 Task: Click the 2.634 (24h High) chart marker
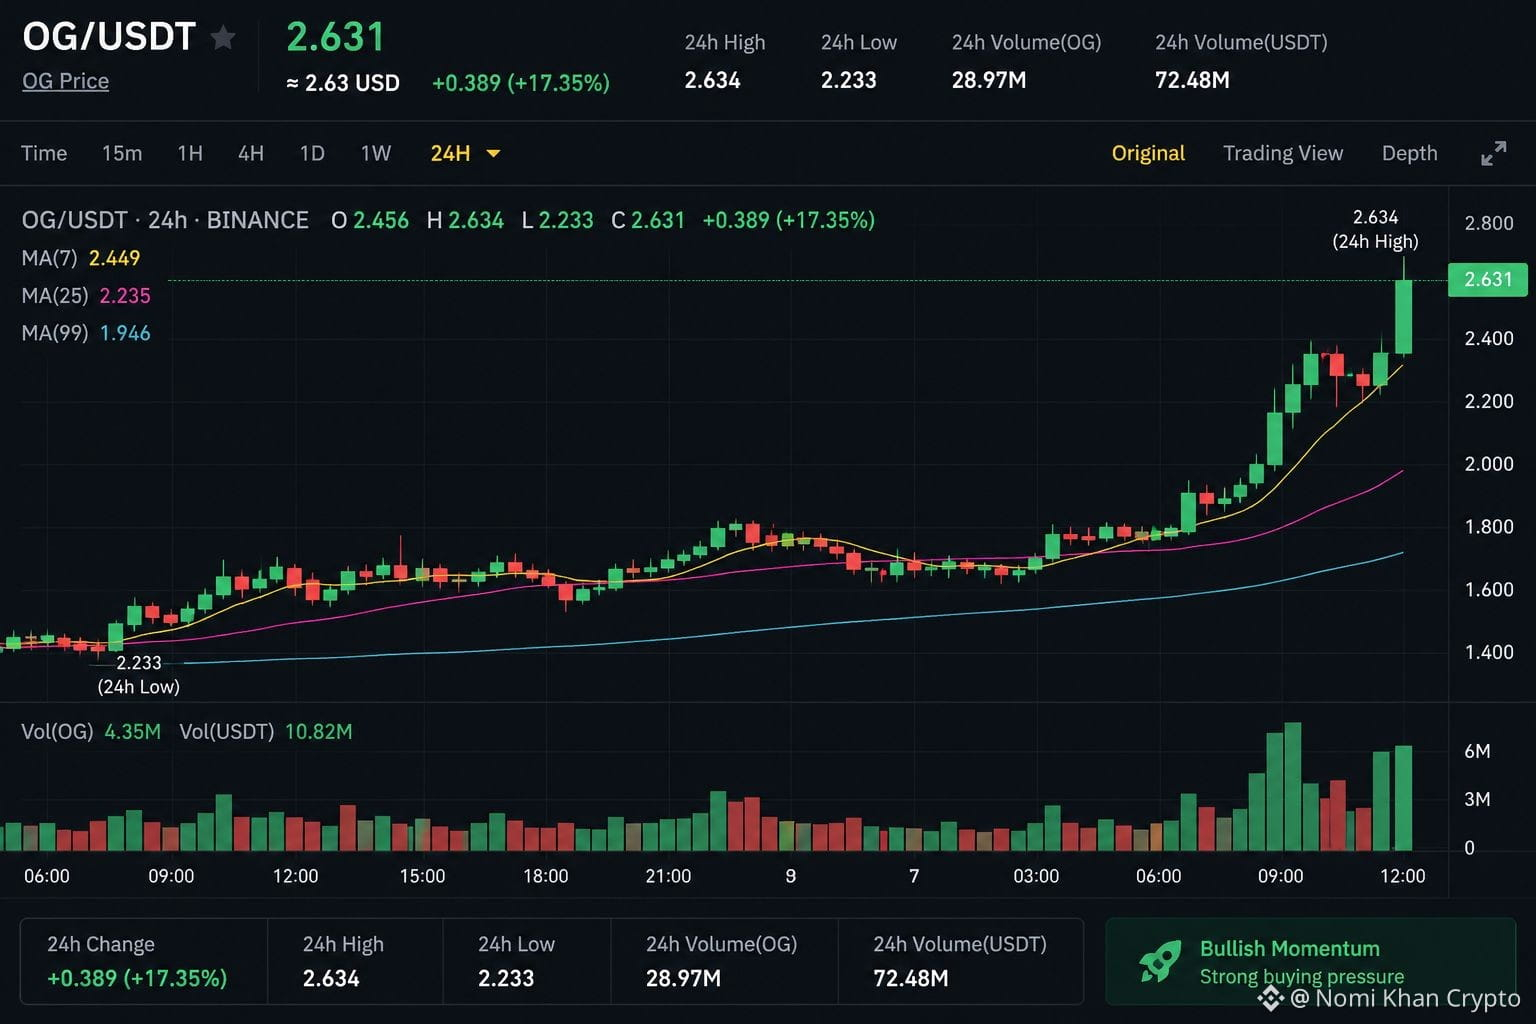pos(1375,229)
